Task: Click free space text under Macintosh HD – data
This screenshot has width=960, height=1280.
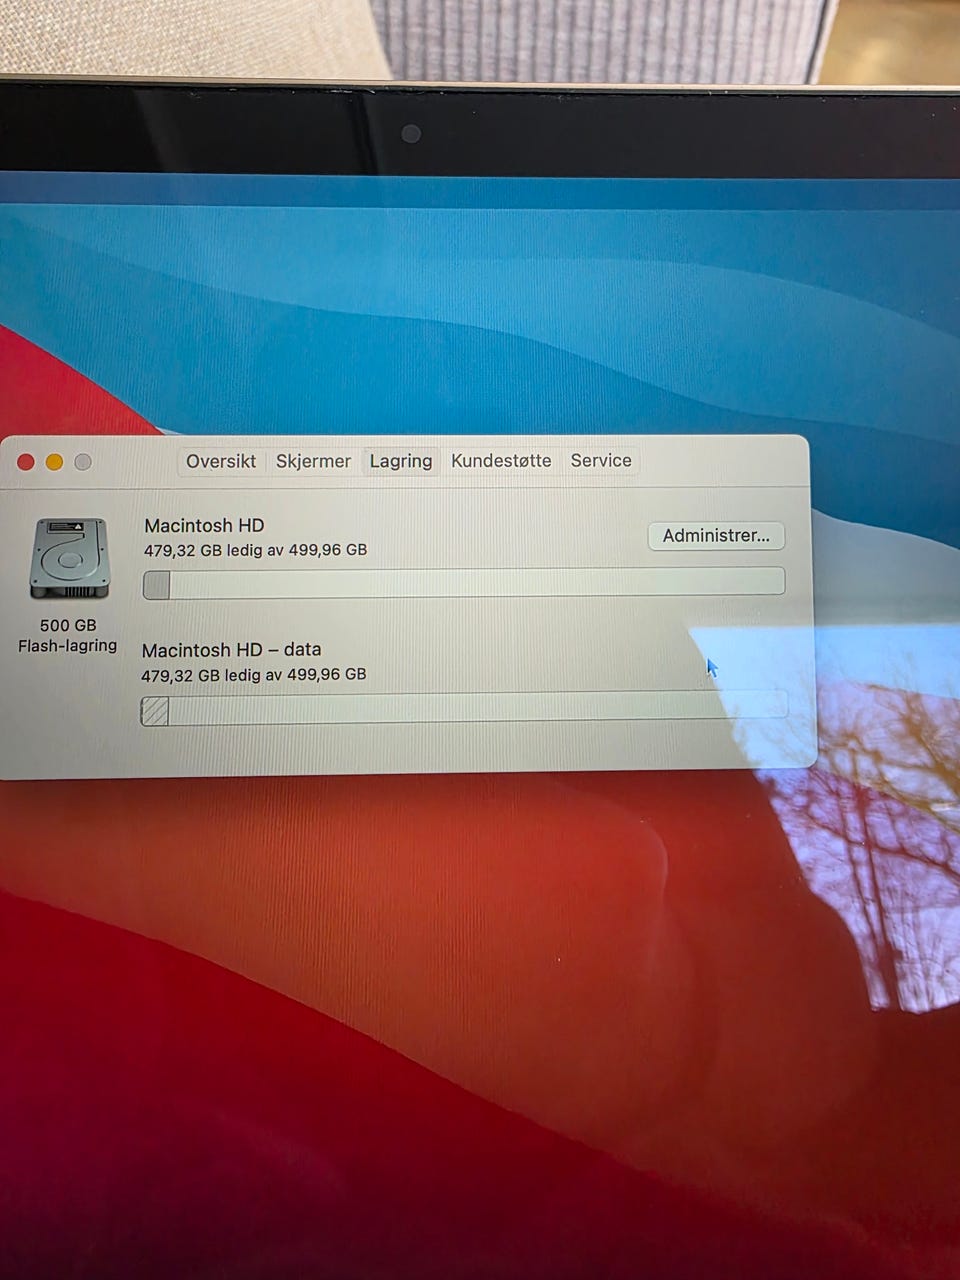Action: tap(254, 675)
